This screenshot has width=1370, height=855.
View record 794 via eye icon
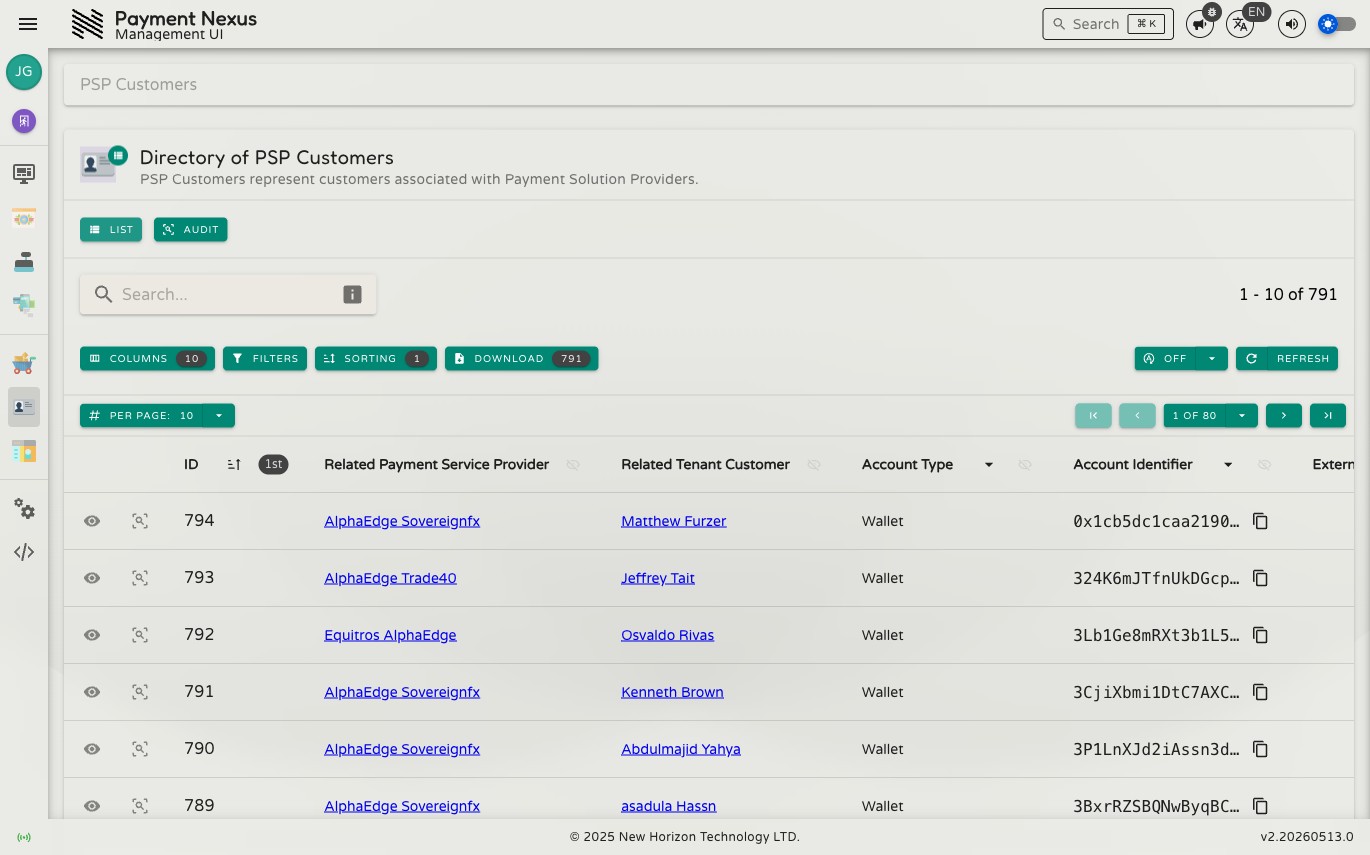coord(92,521)
